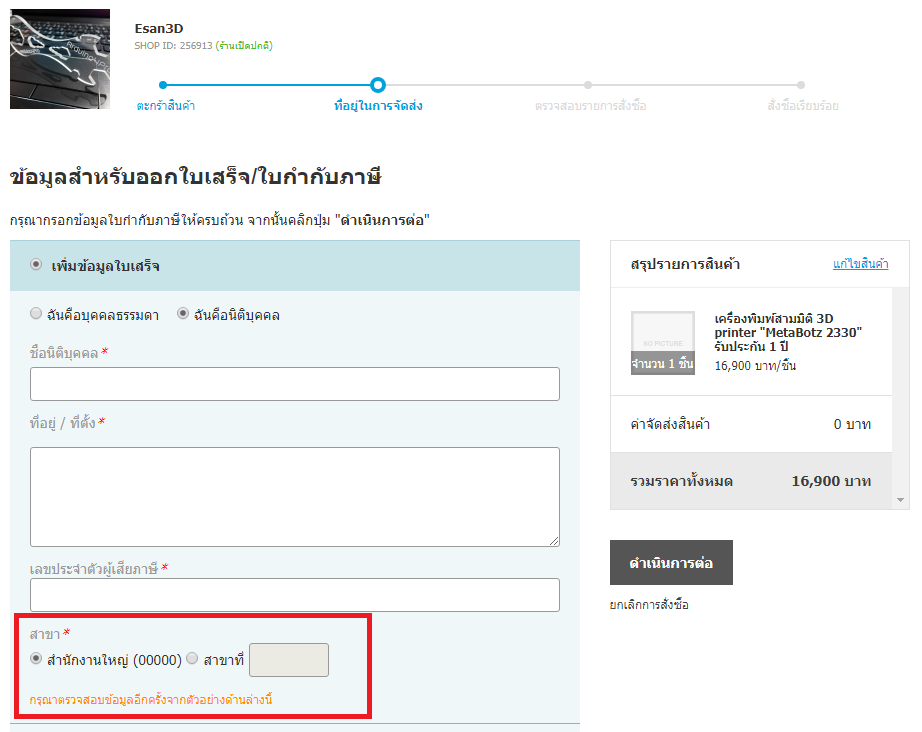Screen dimensions: 922x732
Task: Select the ที่อยู่ในการจัดส่ง step label
Action: pyautogui.click(x=377, y=105)
